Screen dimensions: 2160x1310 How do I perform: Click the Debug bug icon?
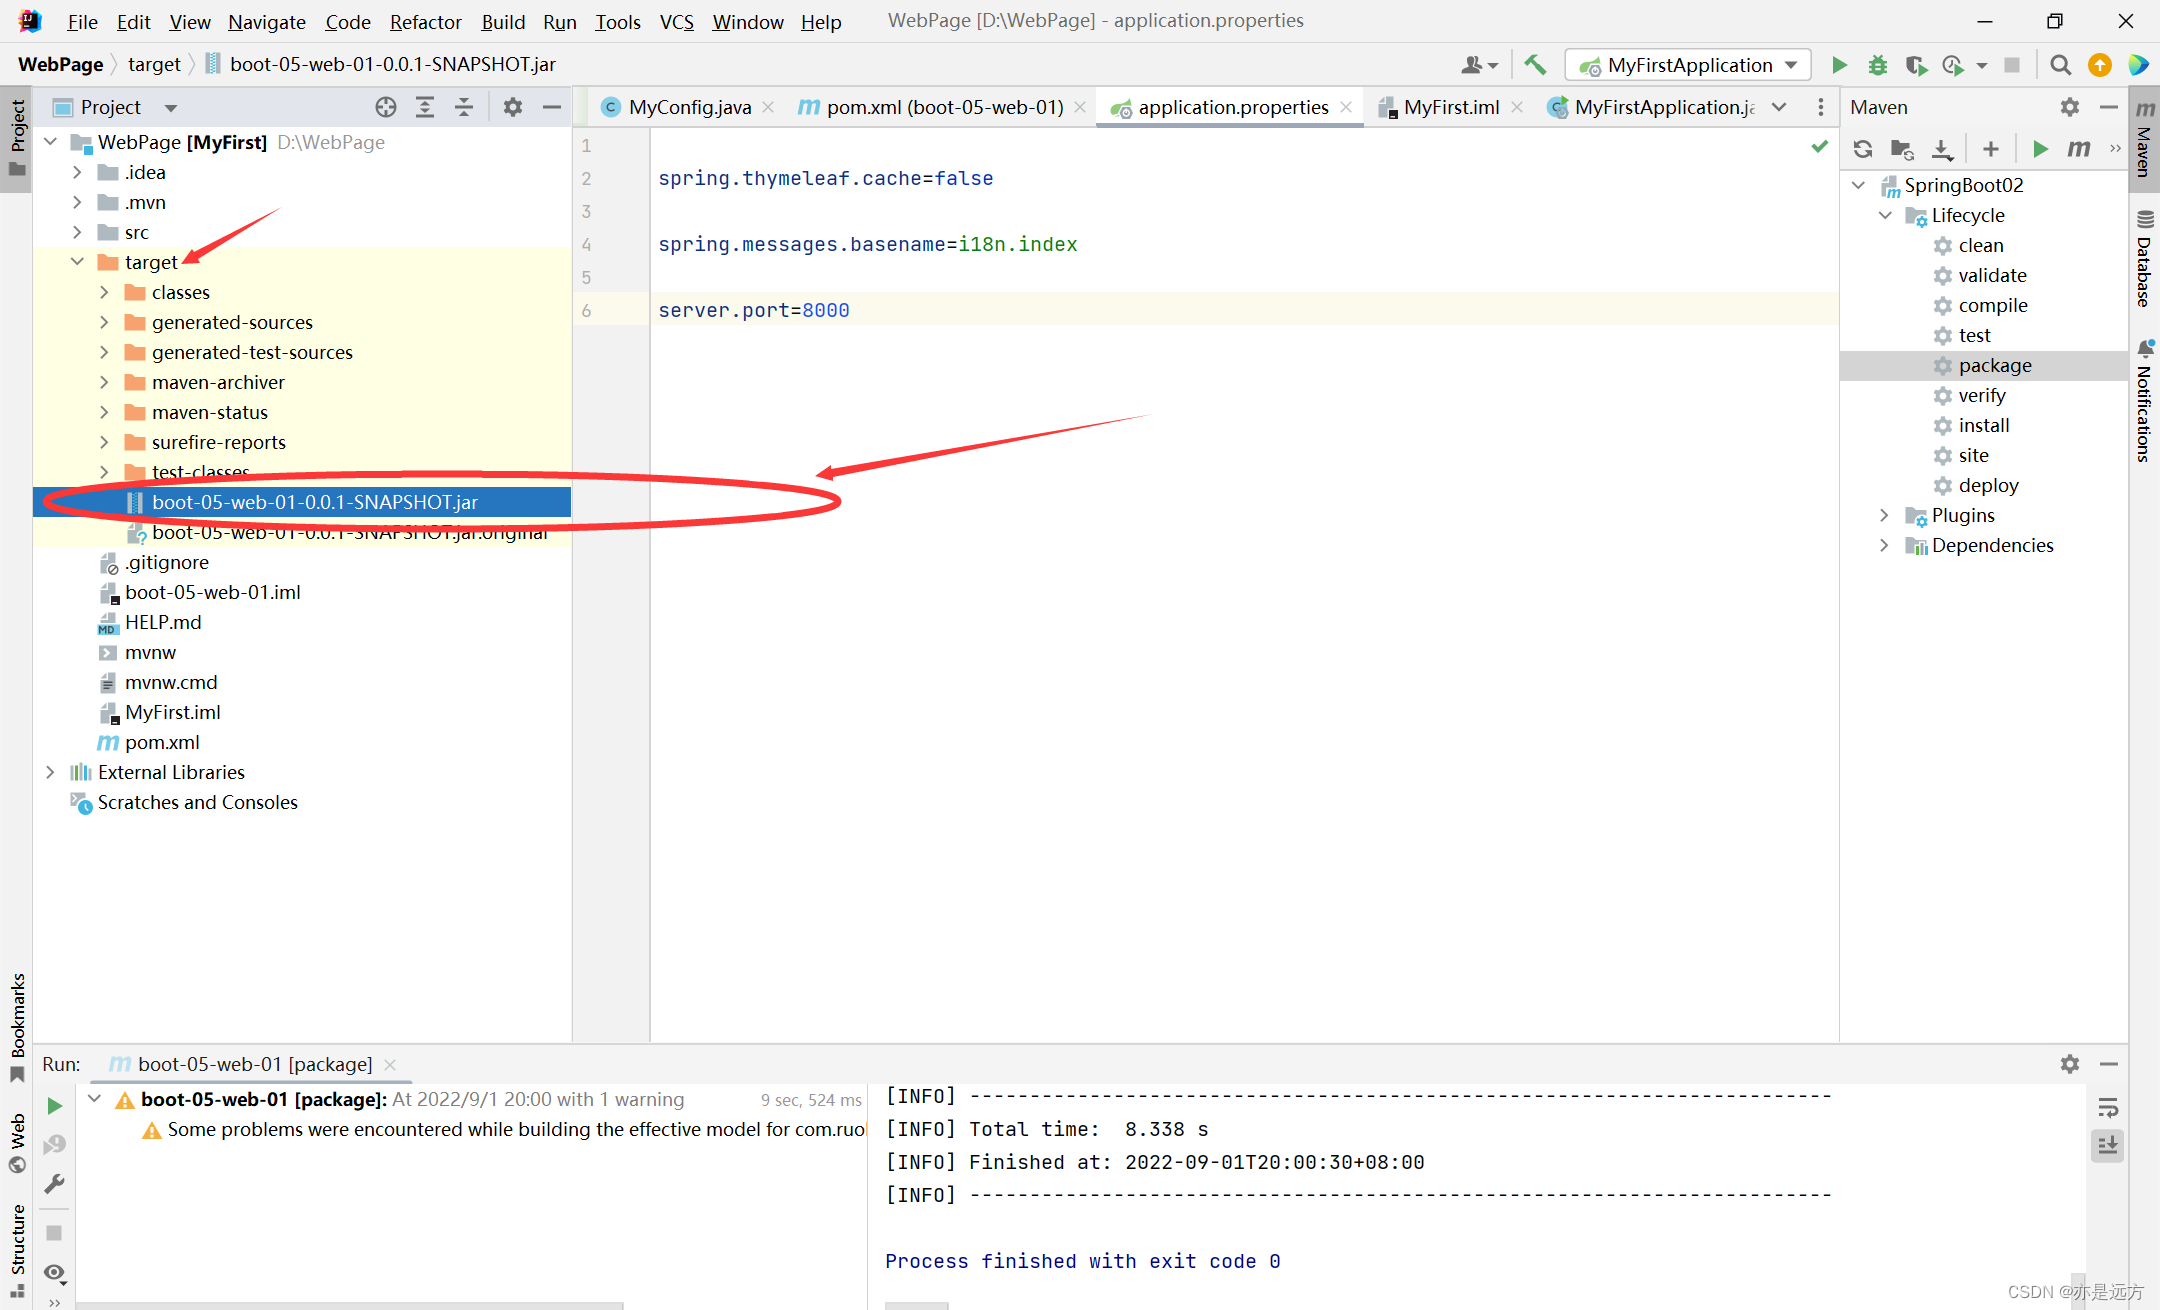click(x=1877, y=65)
